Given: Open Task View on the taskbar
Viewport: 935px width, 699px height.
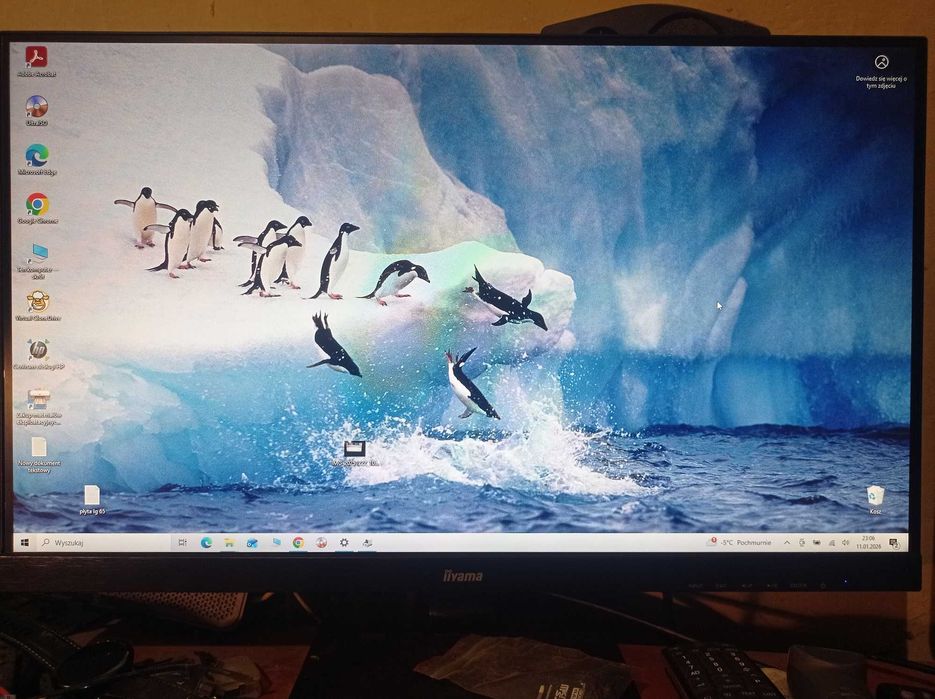Looking at the screenshot, I should pyautogui.click(x=182, y=543).
